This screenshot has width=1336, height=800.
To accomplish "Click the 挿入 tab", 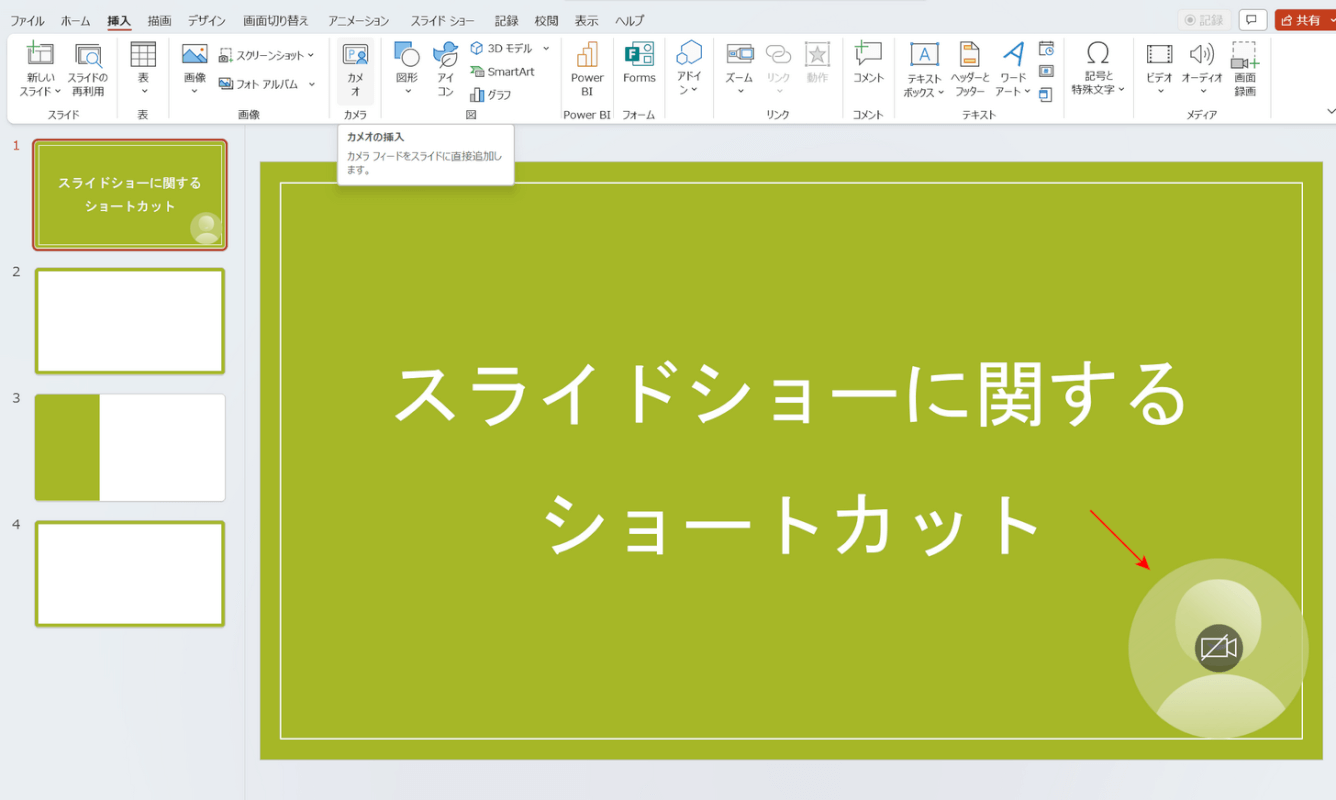I will (119, 21).
